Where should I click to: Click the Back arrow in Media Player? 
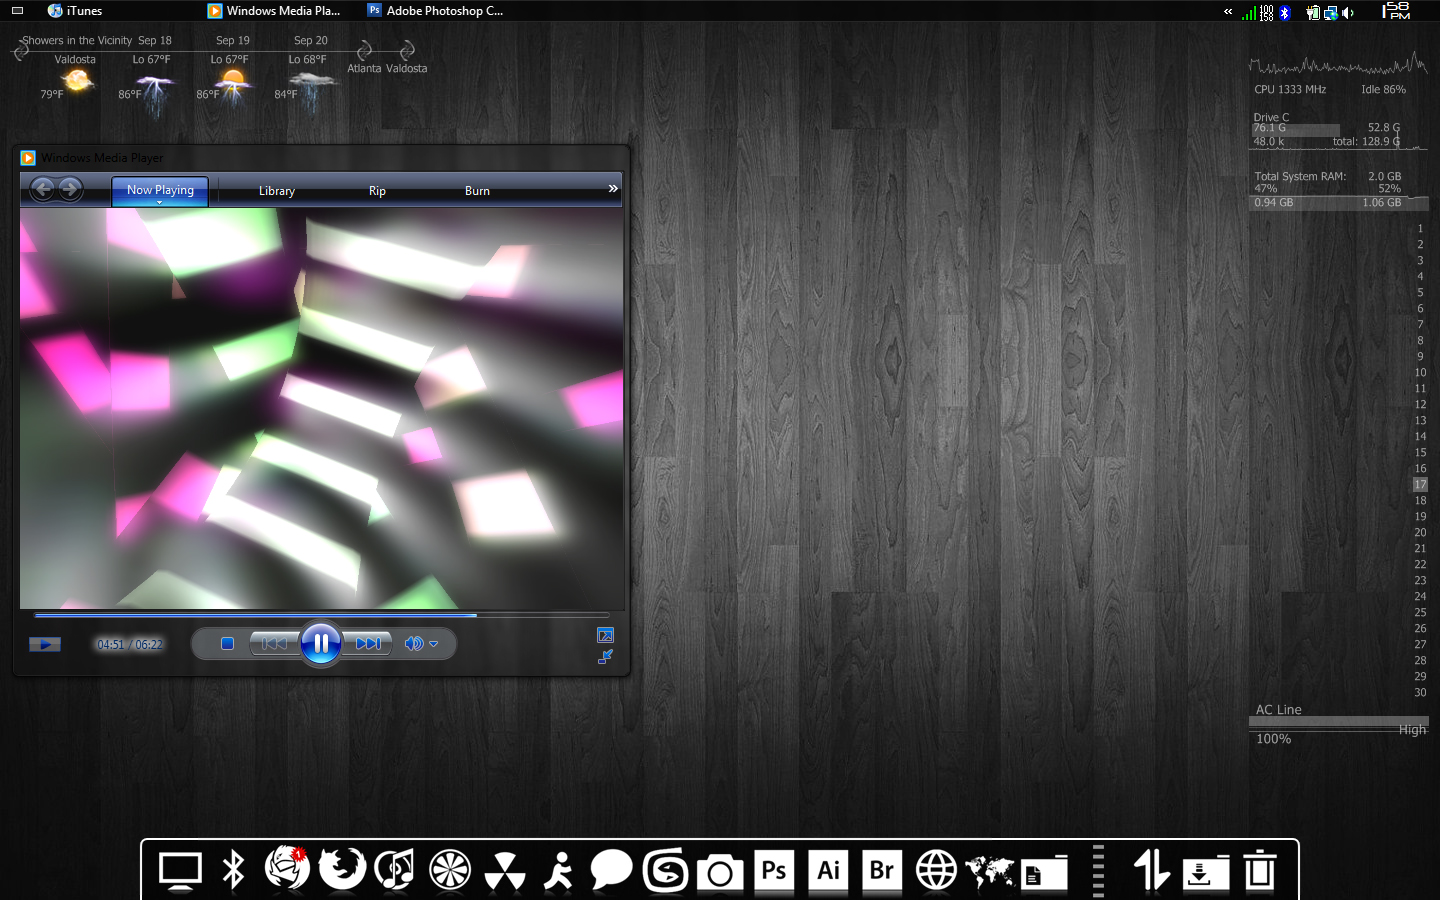pyautogui.click(x=42, y=188)
